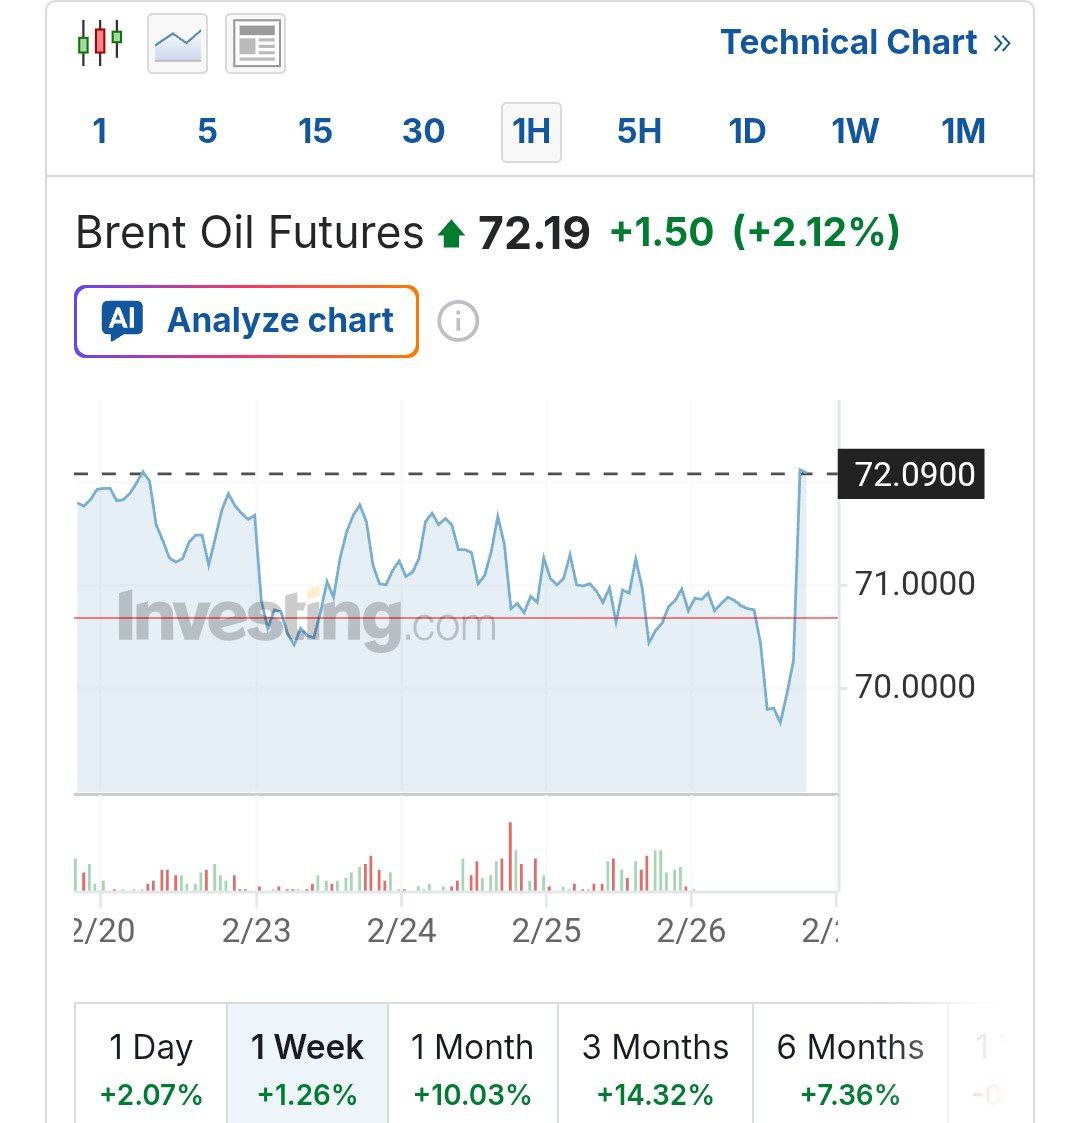Click the 72.0900 price label

pos(914,474)
